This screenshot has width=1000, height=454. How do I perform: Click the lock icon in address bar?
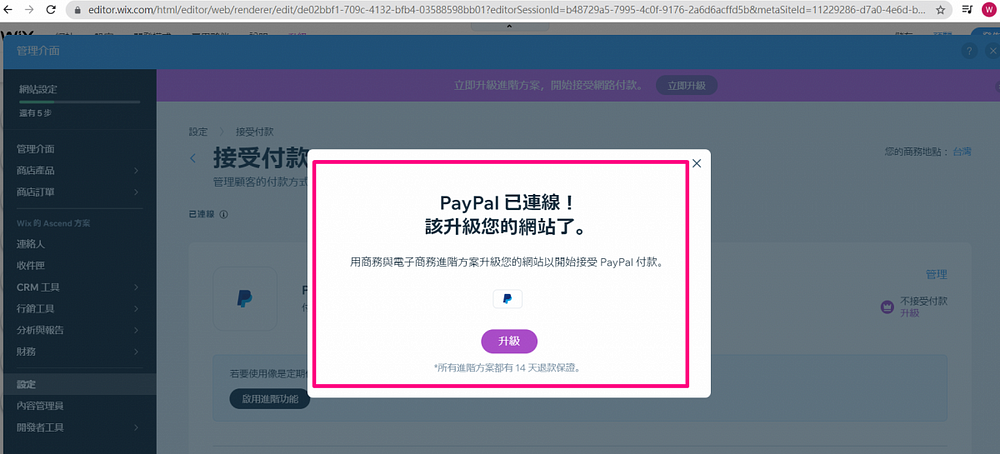[77, 10]
